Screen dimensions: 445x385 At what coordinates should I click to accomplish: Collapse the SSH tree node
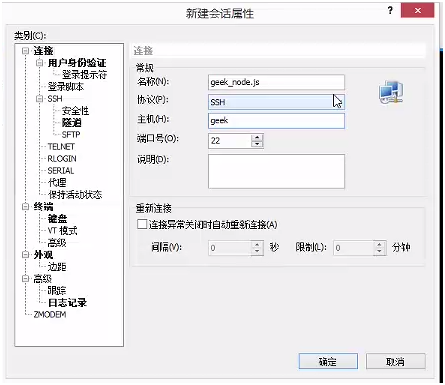pos(40,99)
